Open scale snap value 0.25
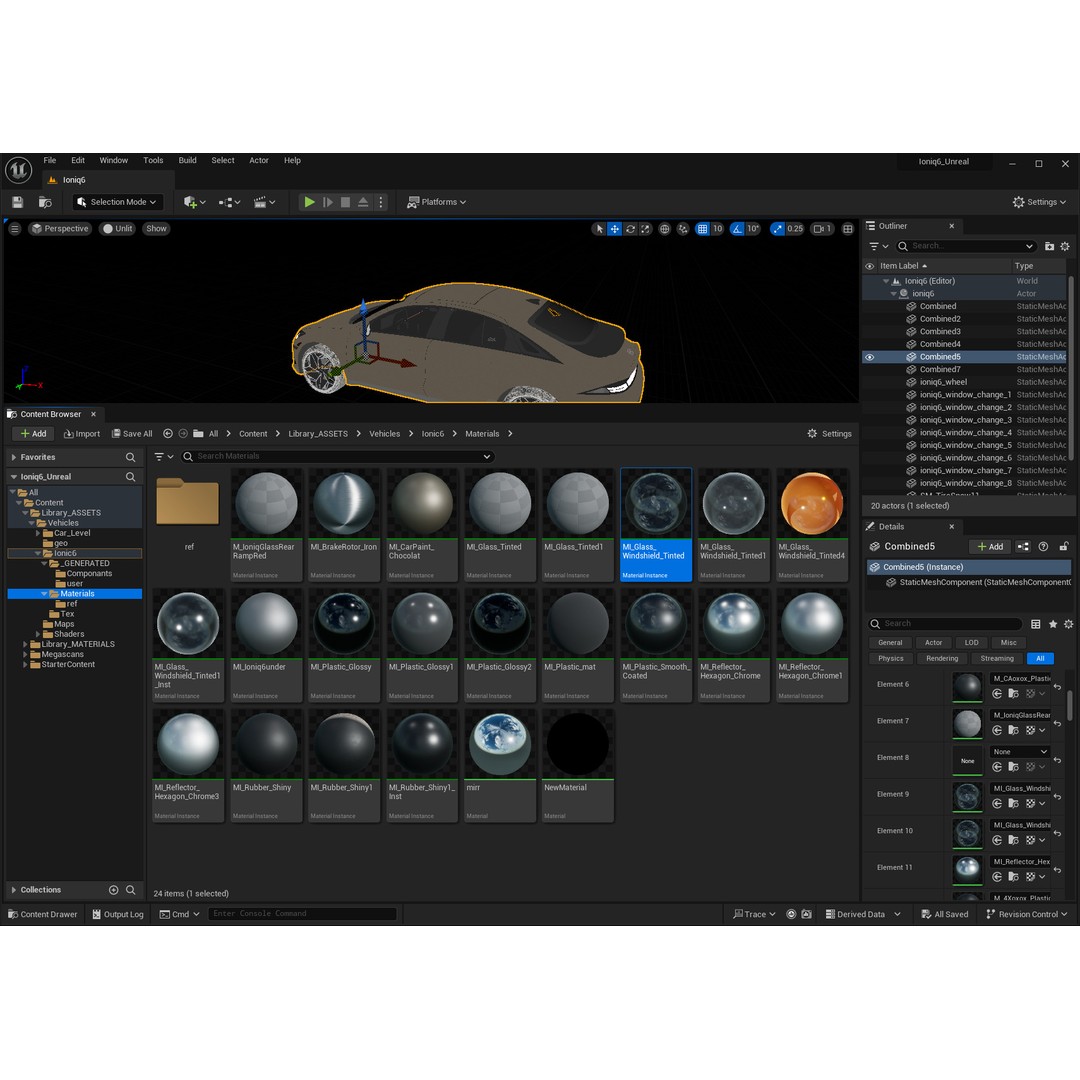This screenshot has height=1080, width=1080. pyautogui.click(x=795, y=229)
